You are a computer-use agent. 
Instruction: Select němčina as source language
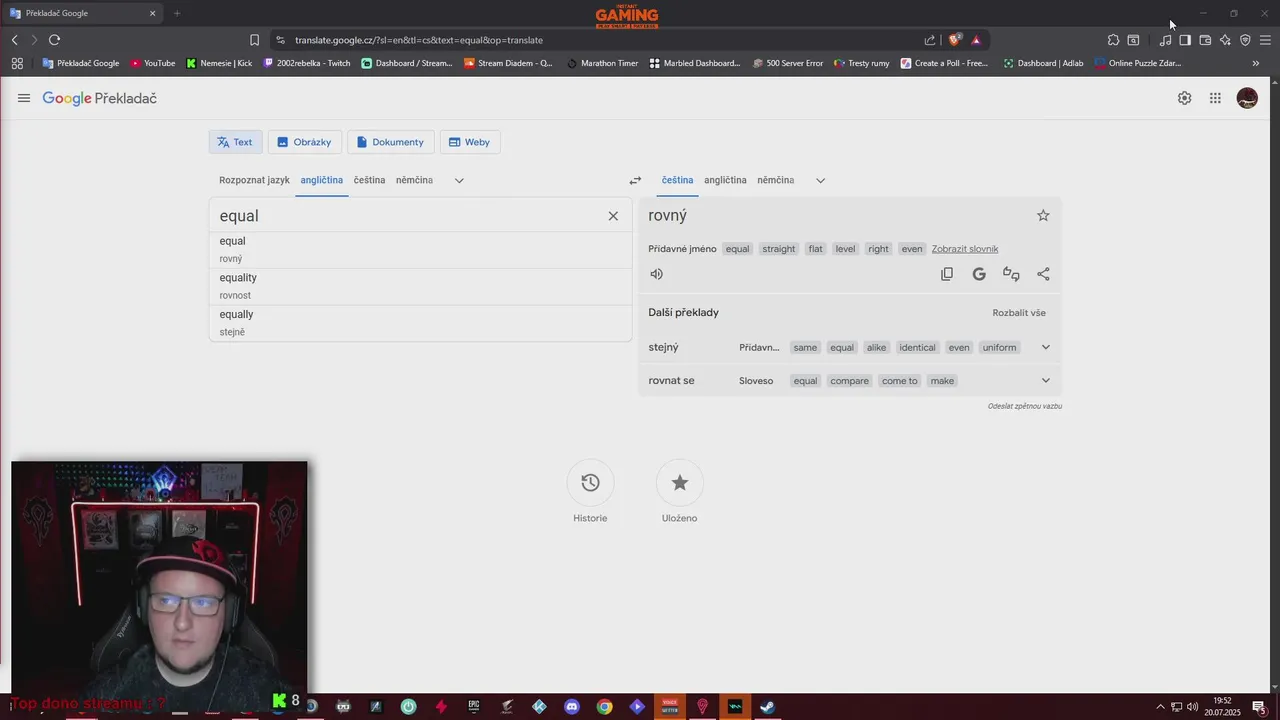tap(414, 180)
